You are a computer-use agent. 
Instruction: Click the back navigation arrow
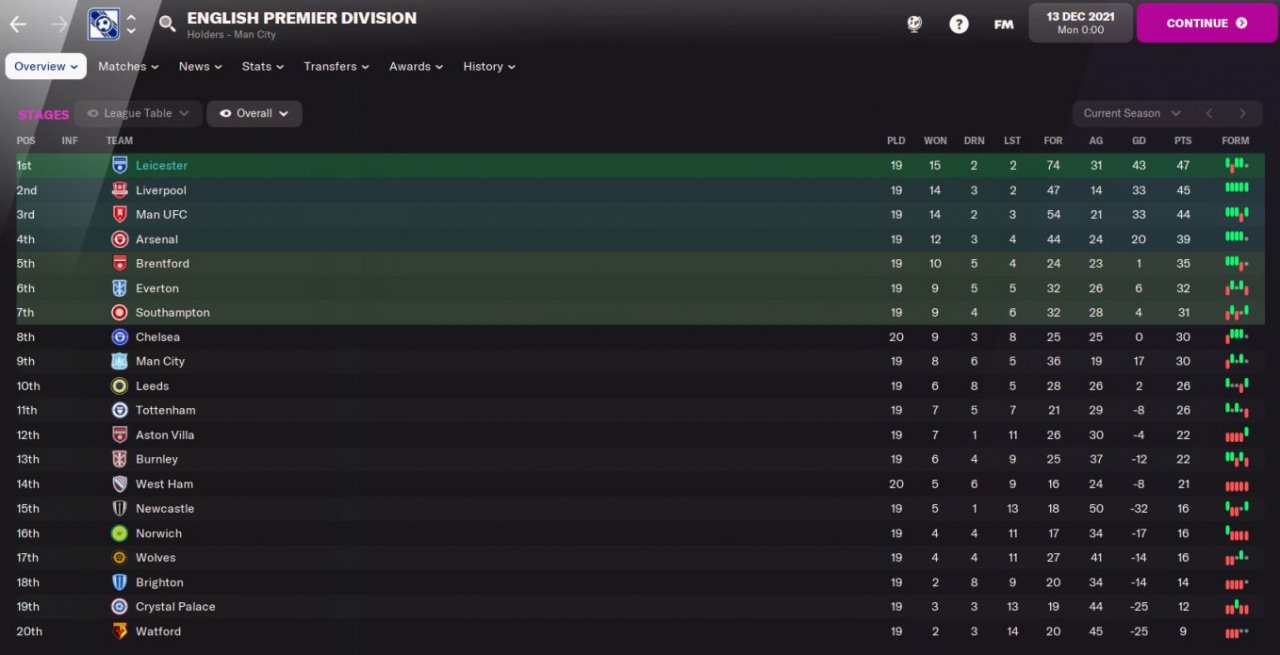pyautogui.click(x=18, y=23)
